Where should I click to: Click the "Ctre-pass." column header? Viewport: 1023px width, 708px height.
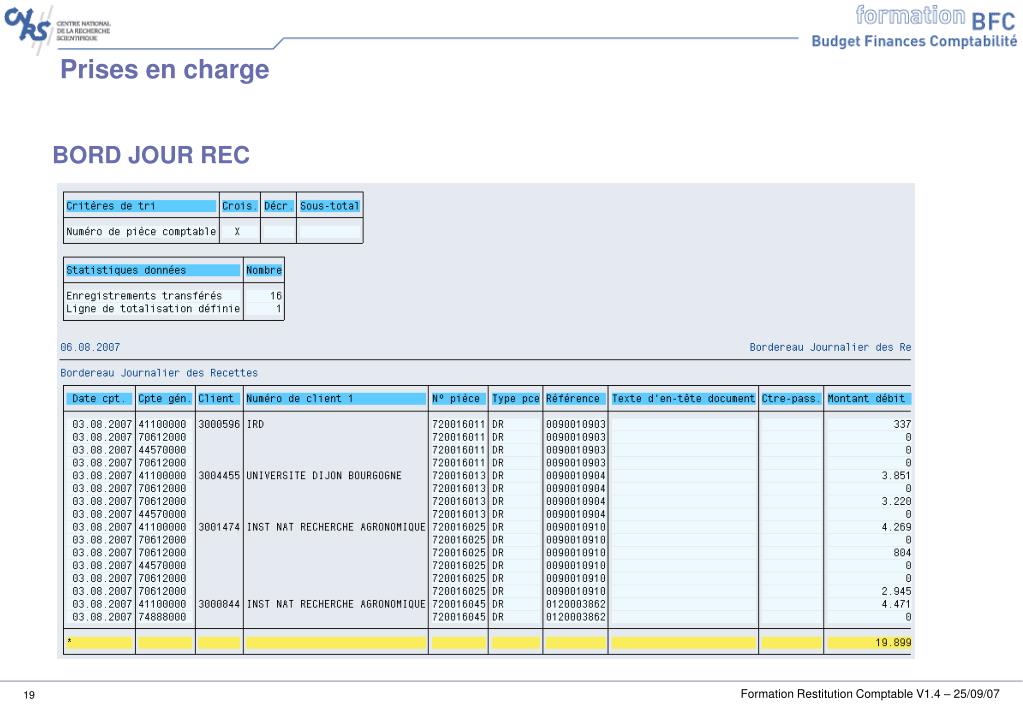pyautogui.click(x=791, y=399)
